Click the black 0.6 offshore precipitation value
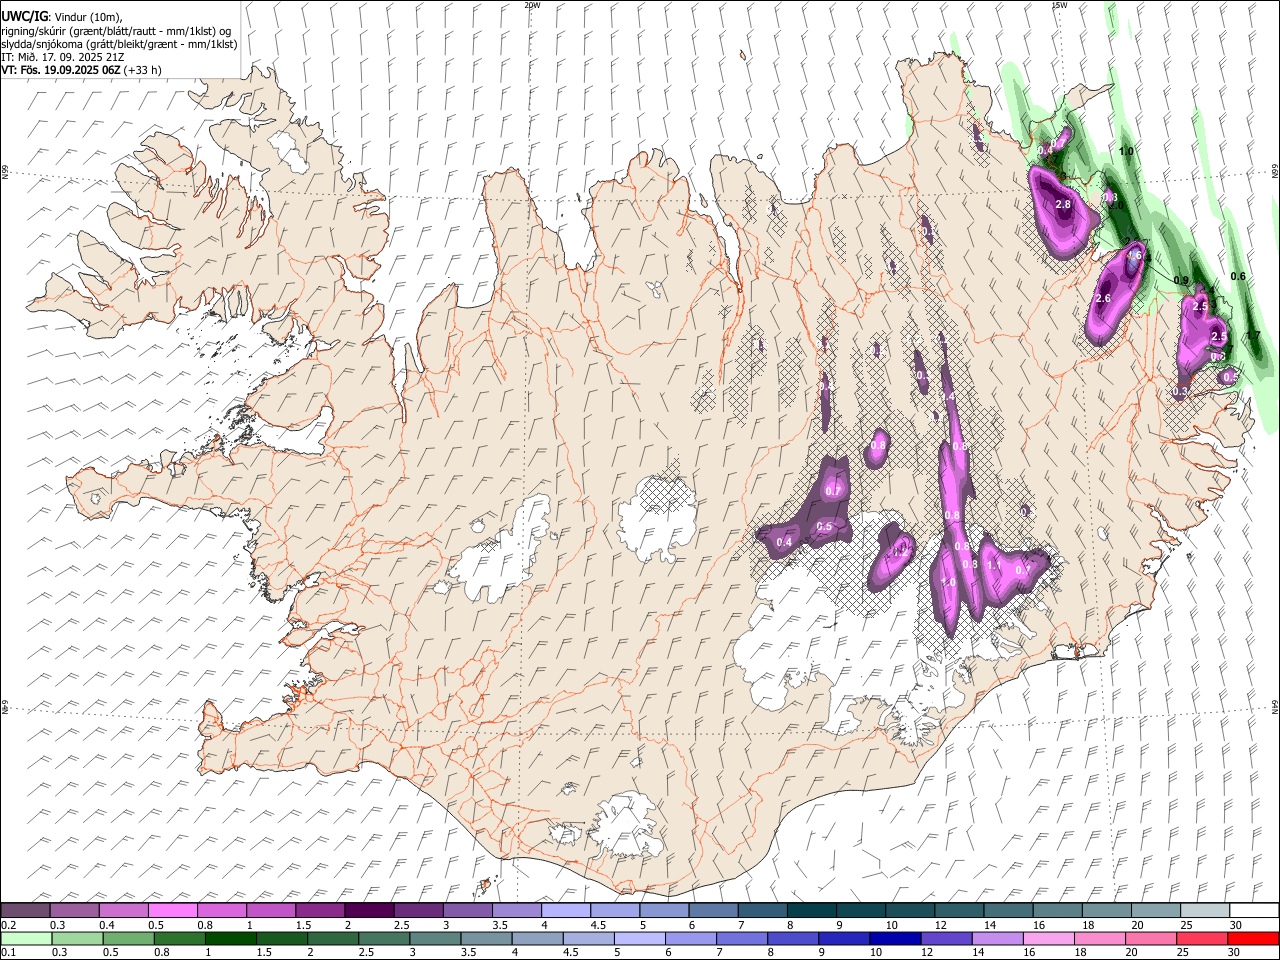 1238,276
